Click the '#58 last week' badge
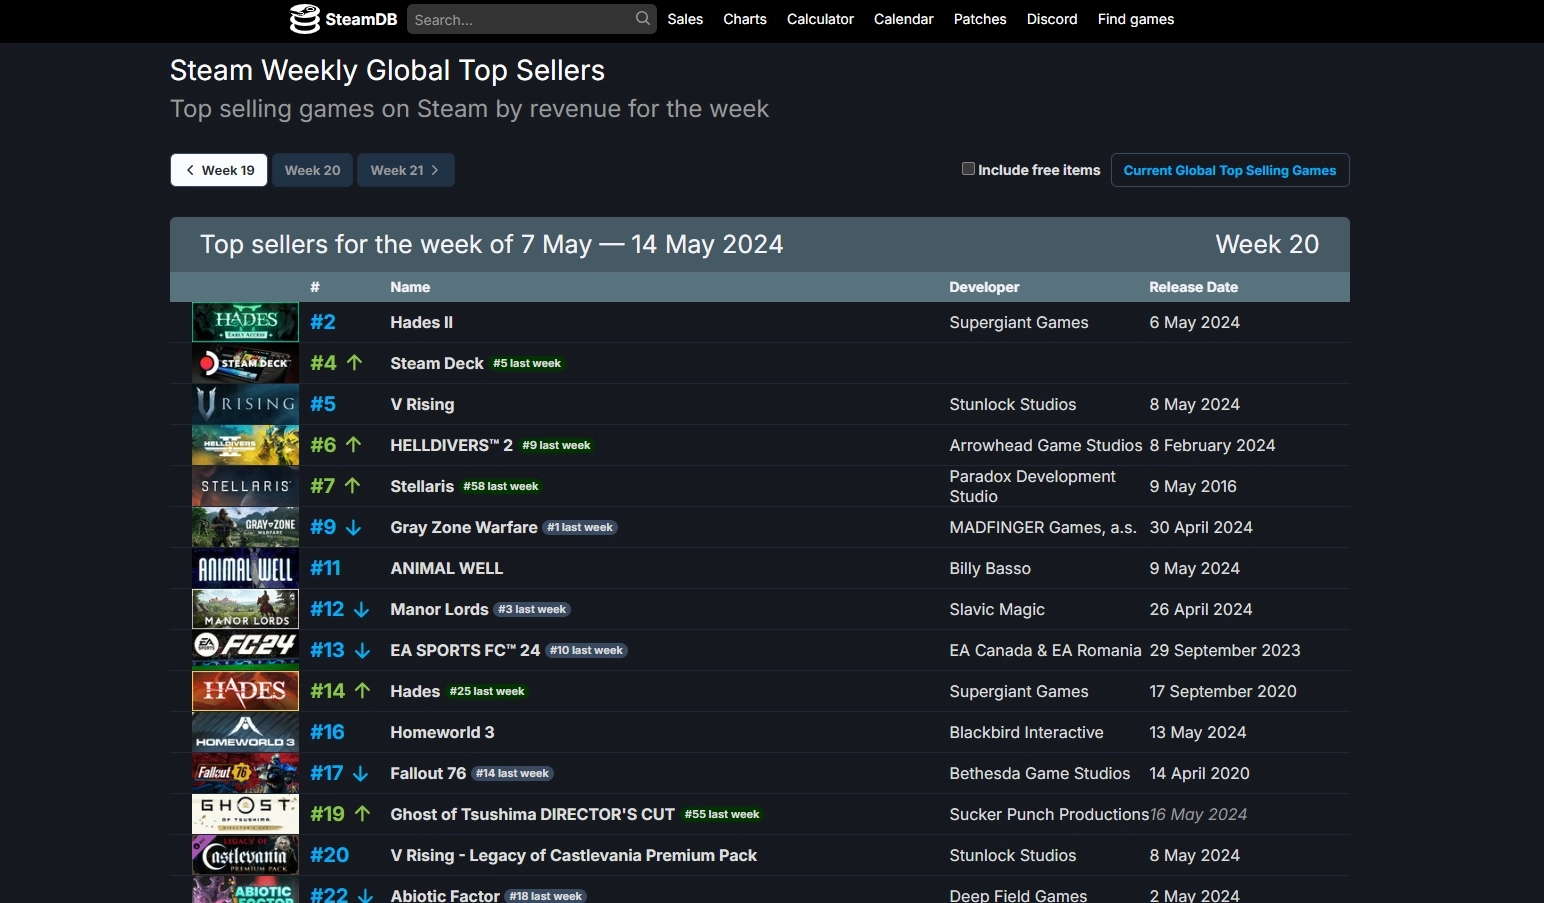Viewport: 1544px width, 903px height. tap(501, 486)
